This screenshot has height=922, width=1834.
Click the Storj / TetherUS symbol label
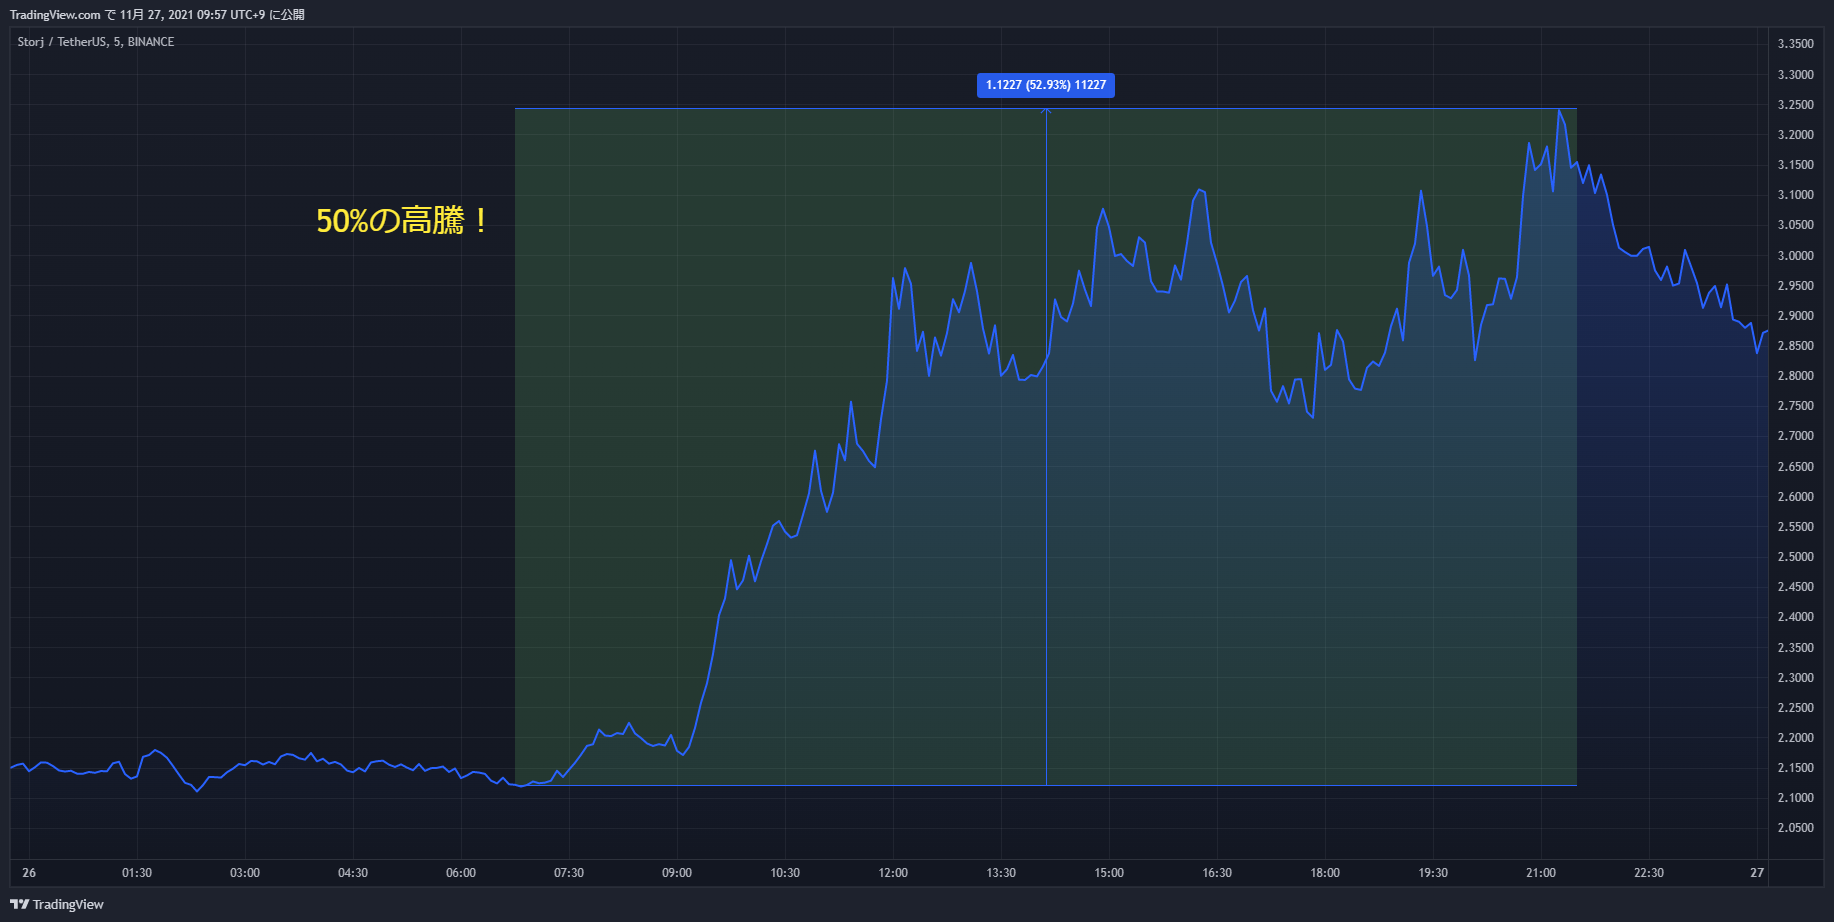[96, 42]
